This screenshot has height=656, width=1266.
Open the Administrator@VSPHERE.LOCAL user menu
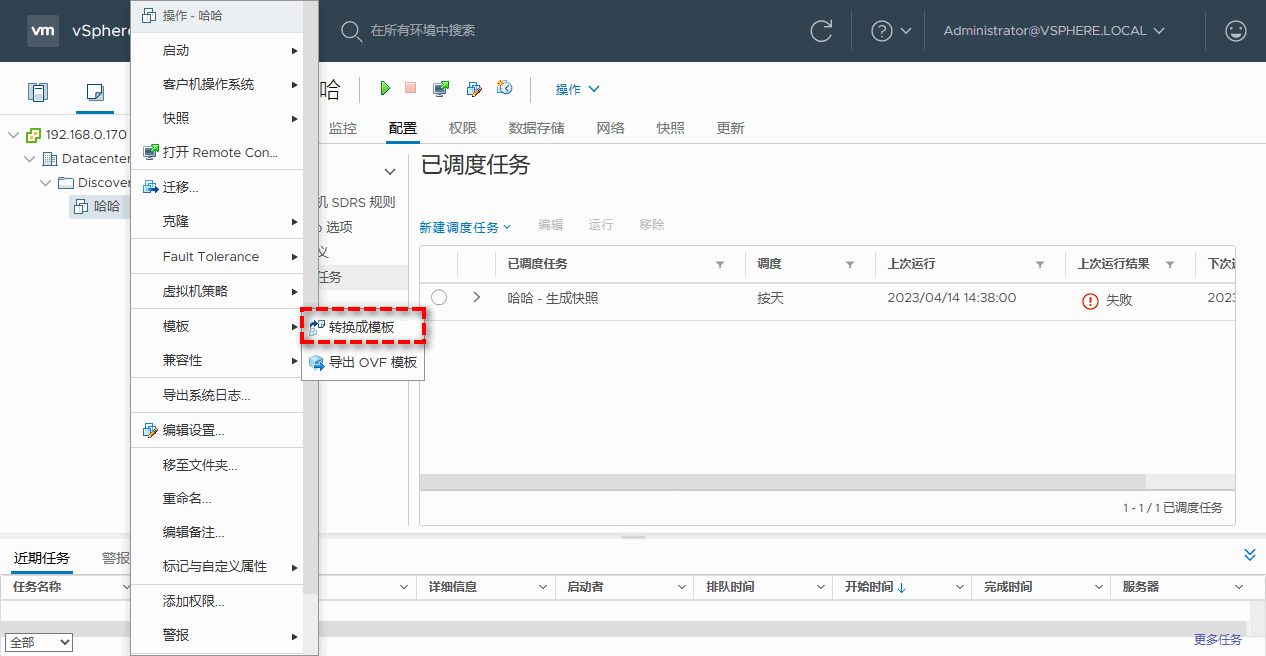[x=1054, y=31]
